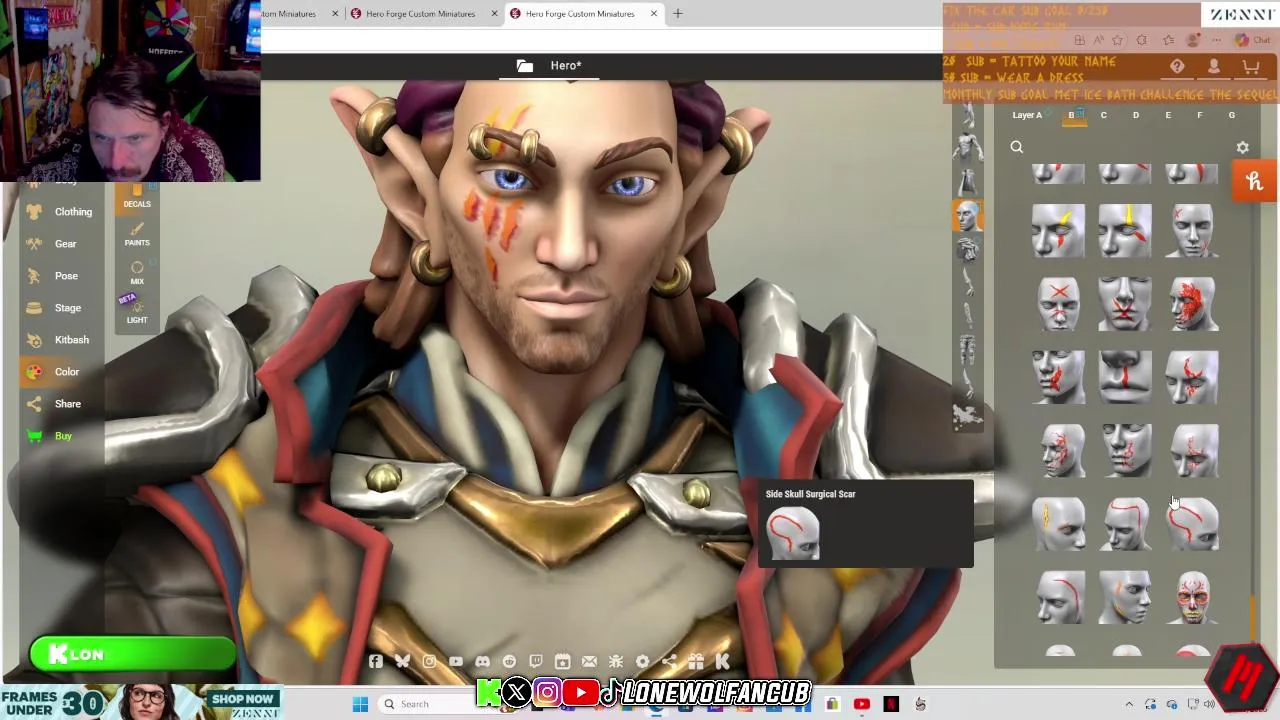The width and height of the screenshot is (1280, 720).
Task: Choose the red X lips scar decal
Action: tap(1125, 304)
